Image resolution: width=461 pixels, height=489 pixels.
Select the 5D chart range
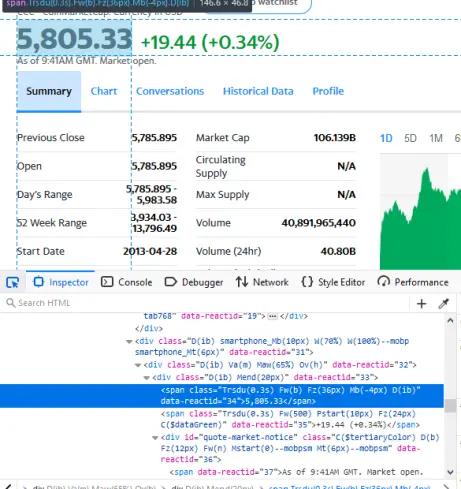pyautogui.click(x=410, y=138)
